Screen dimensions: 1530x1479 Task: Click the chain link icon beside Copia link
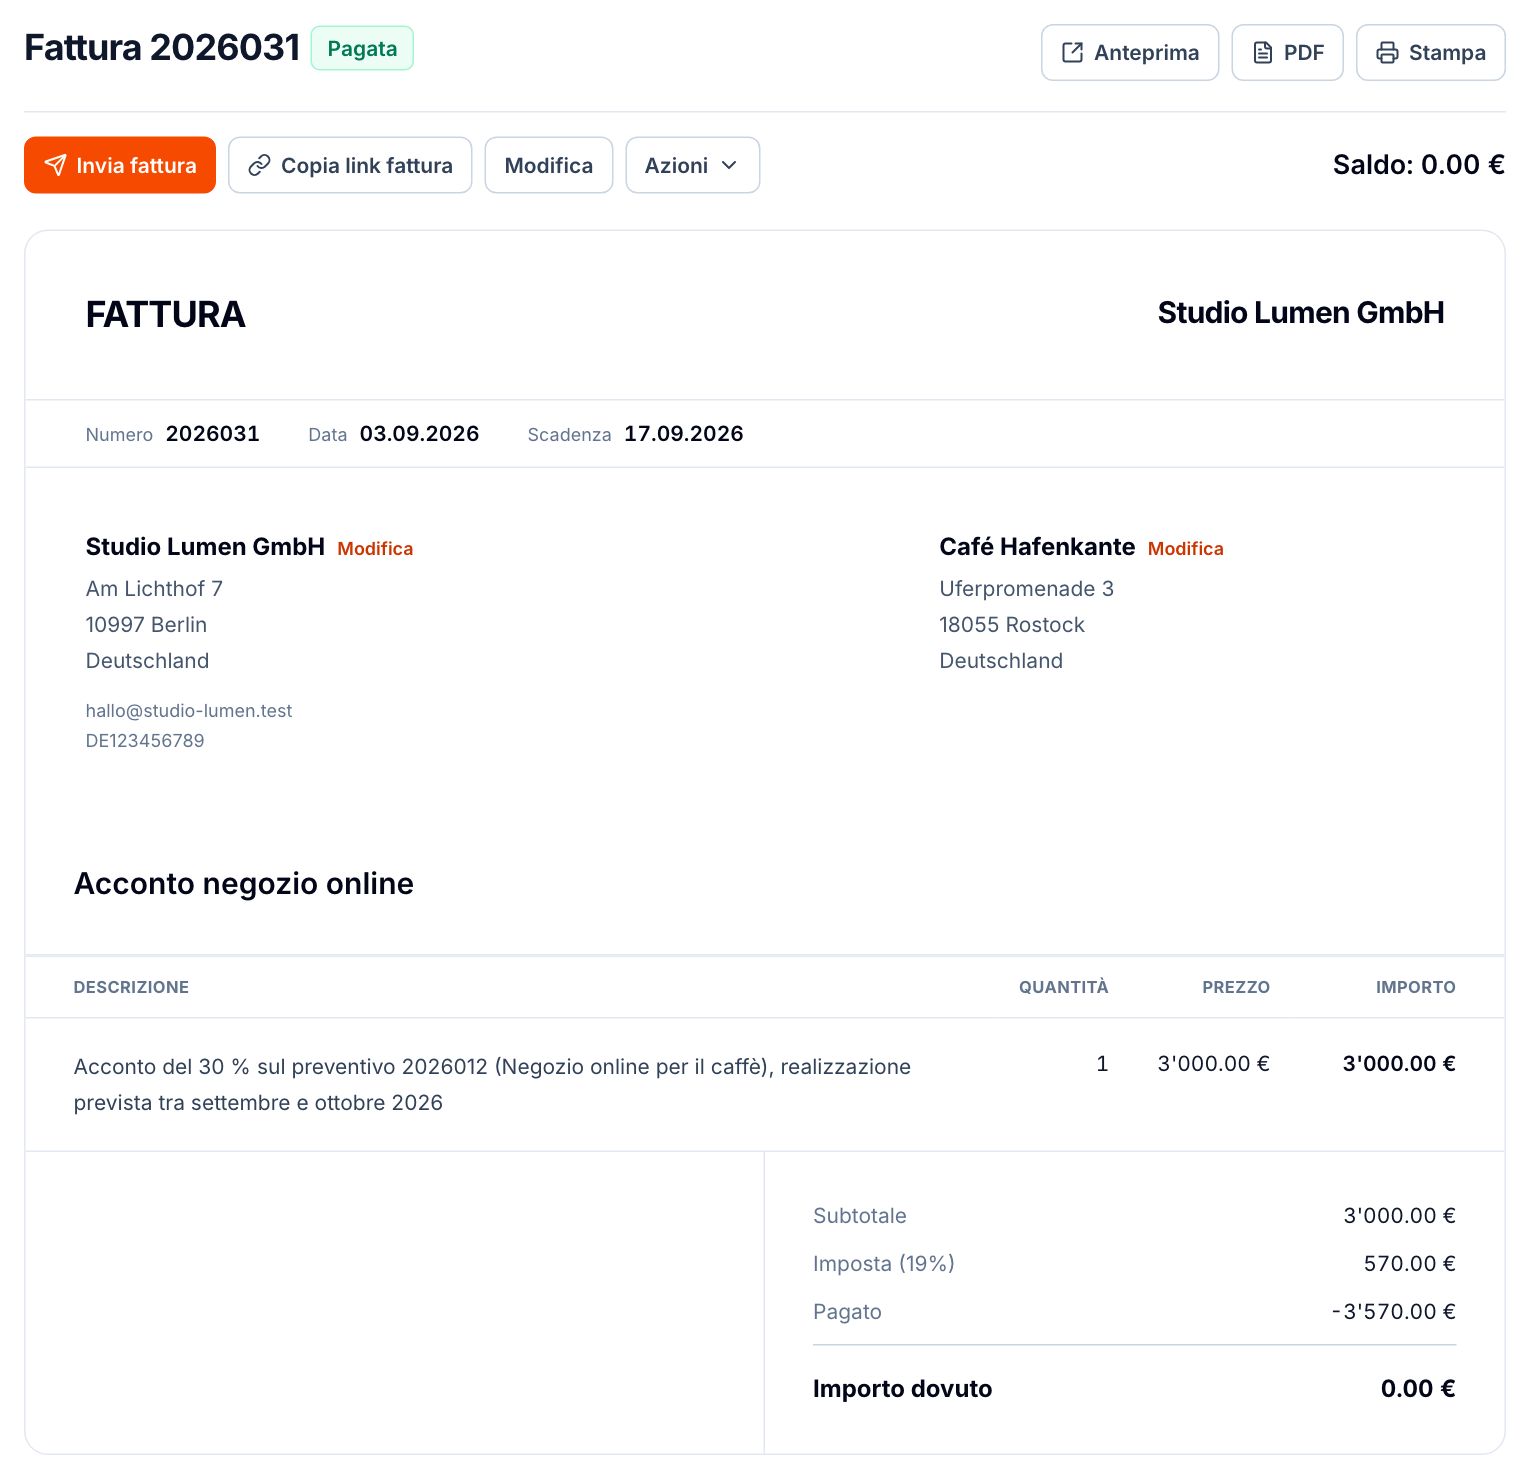coord(259,165)
